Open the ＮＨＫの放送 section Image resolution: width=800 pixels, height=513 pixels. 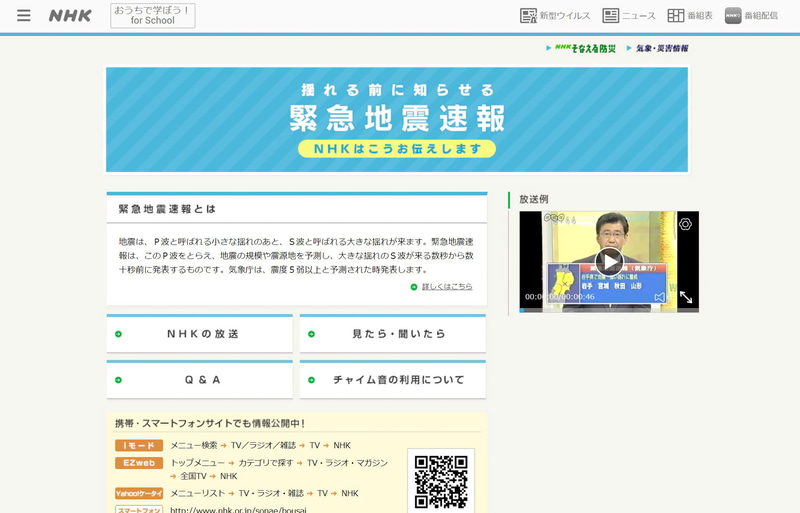[x=199, y=333]
